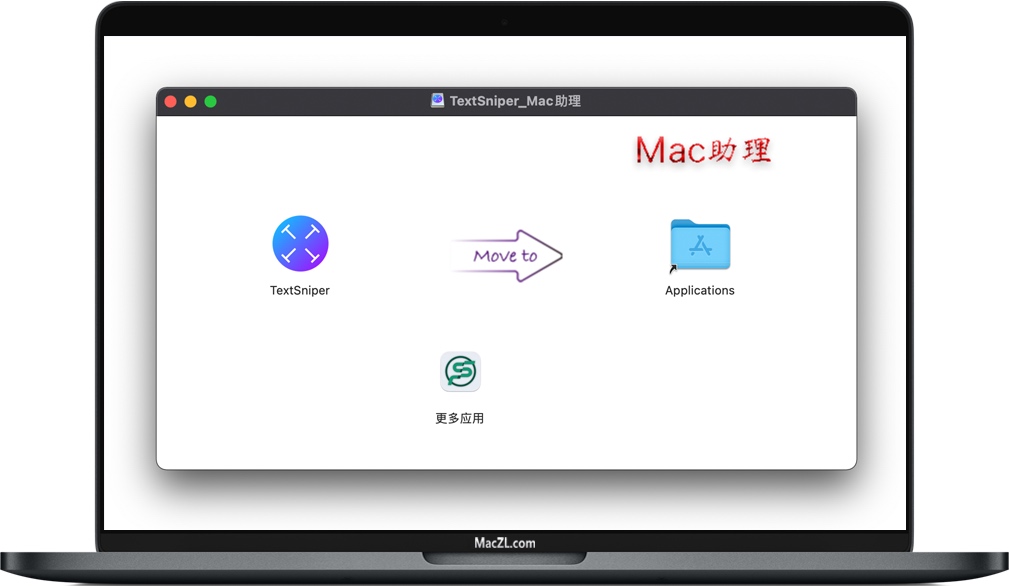Click the Applications label text
The image size is (1009, 586).
click(x=699, y=290)
